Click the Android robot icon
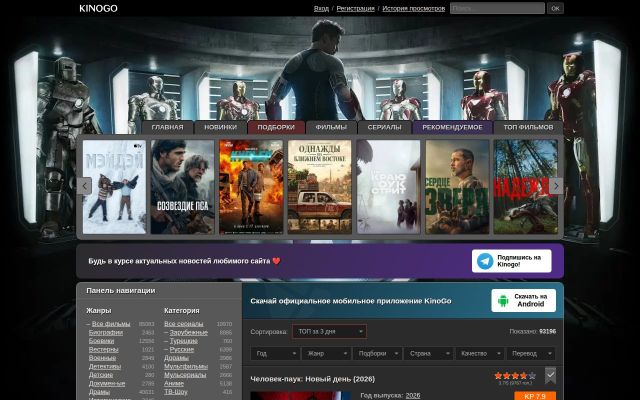This screenshot has width=640, height=400. click(503, 301)
